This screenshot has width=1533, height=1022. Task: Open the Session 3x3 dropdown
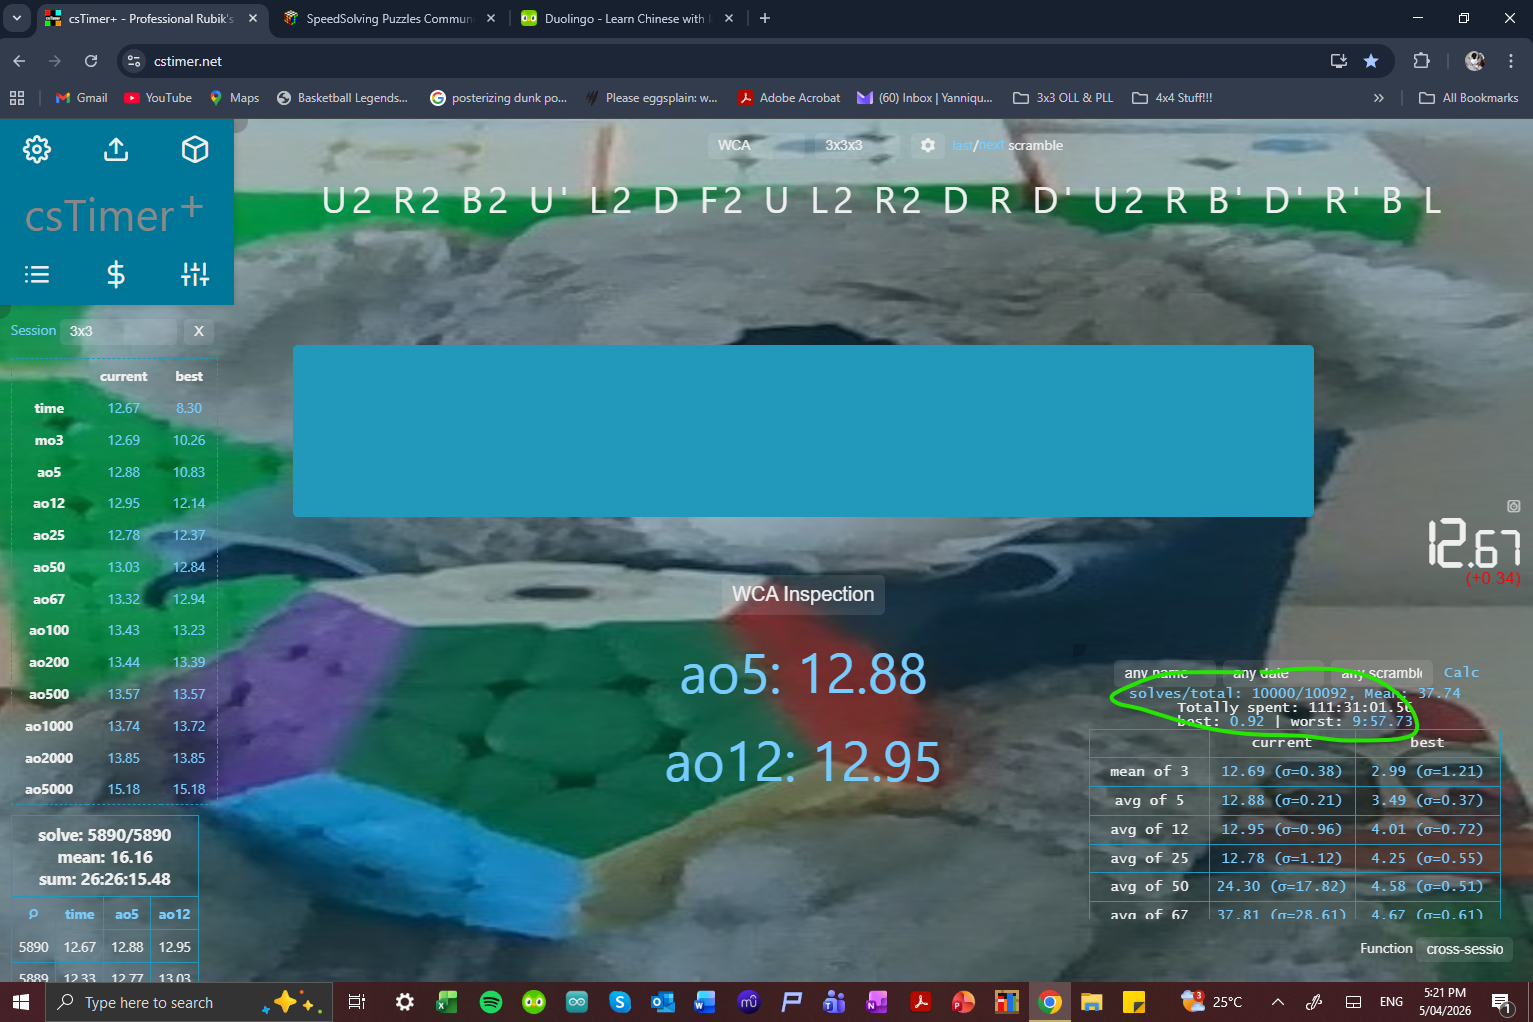(x=118, y=331)
